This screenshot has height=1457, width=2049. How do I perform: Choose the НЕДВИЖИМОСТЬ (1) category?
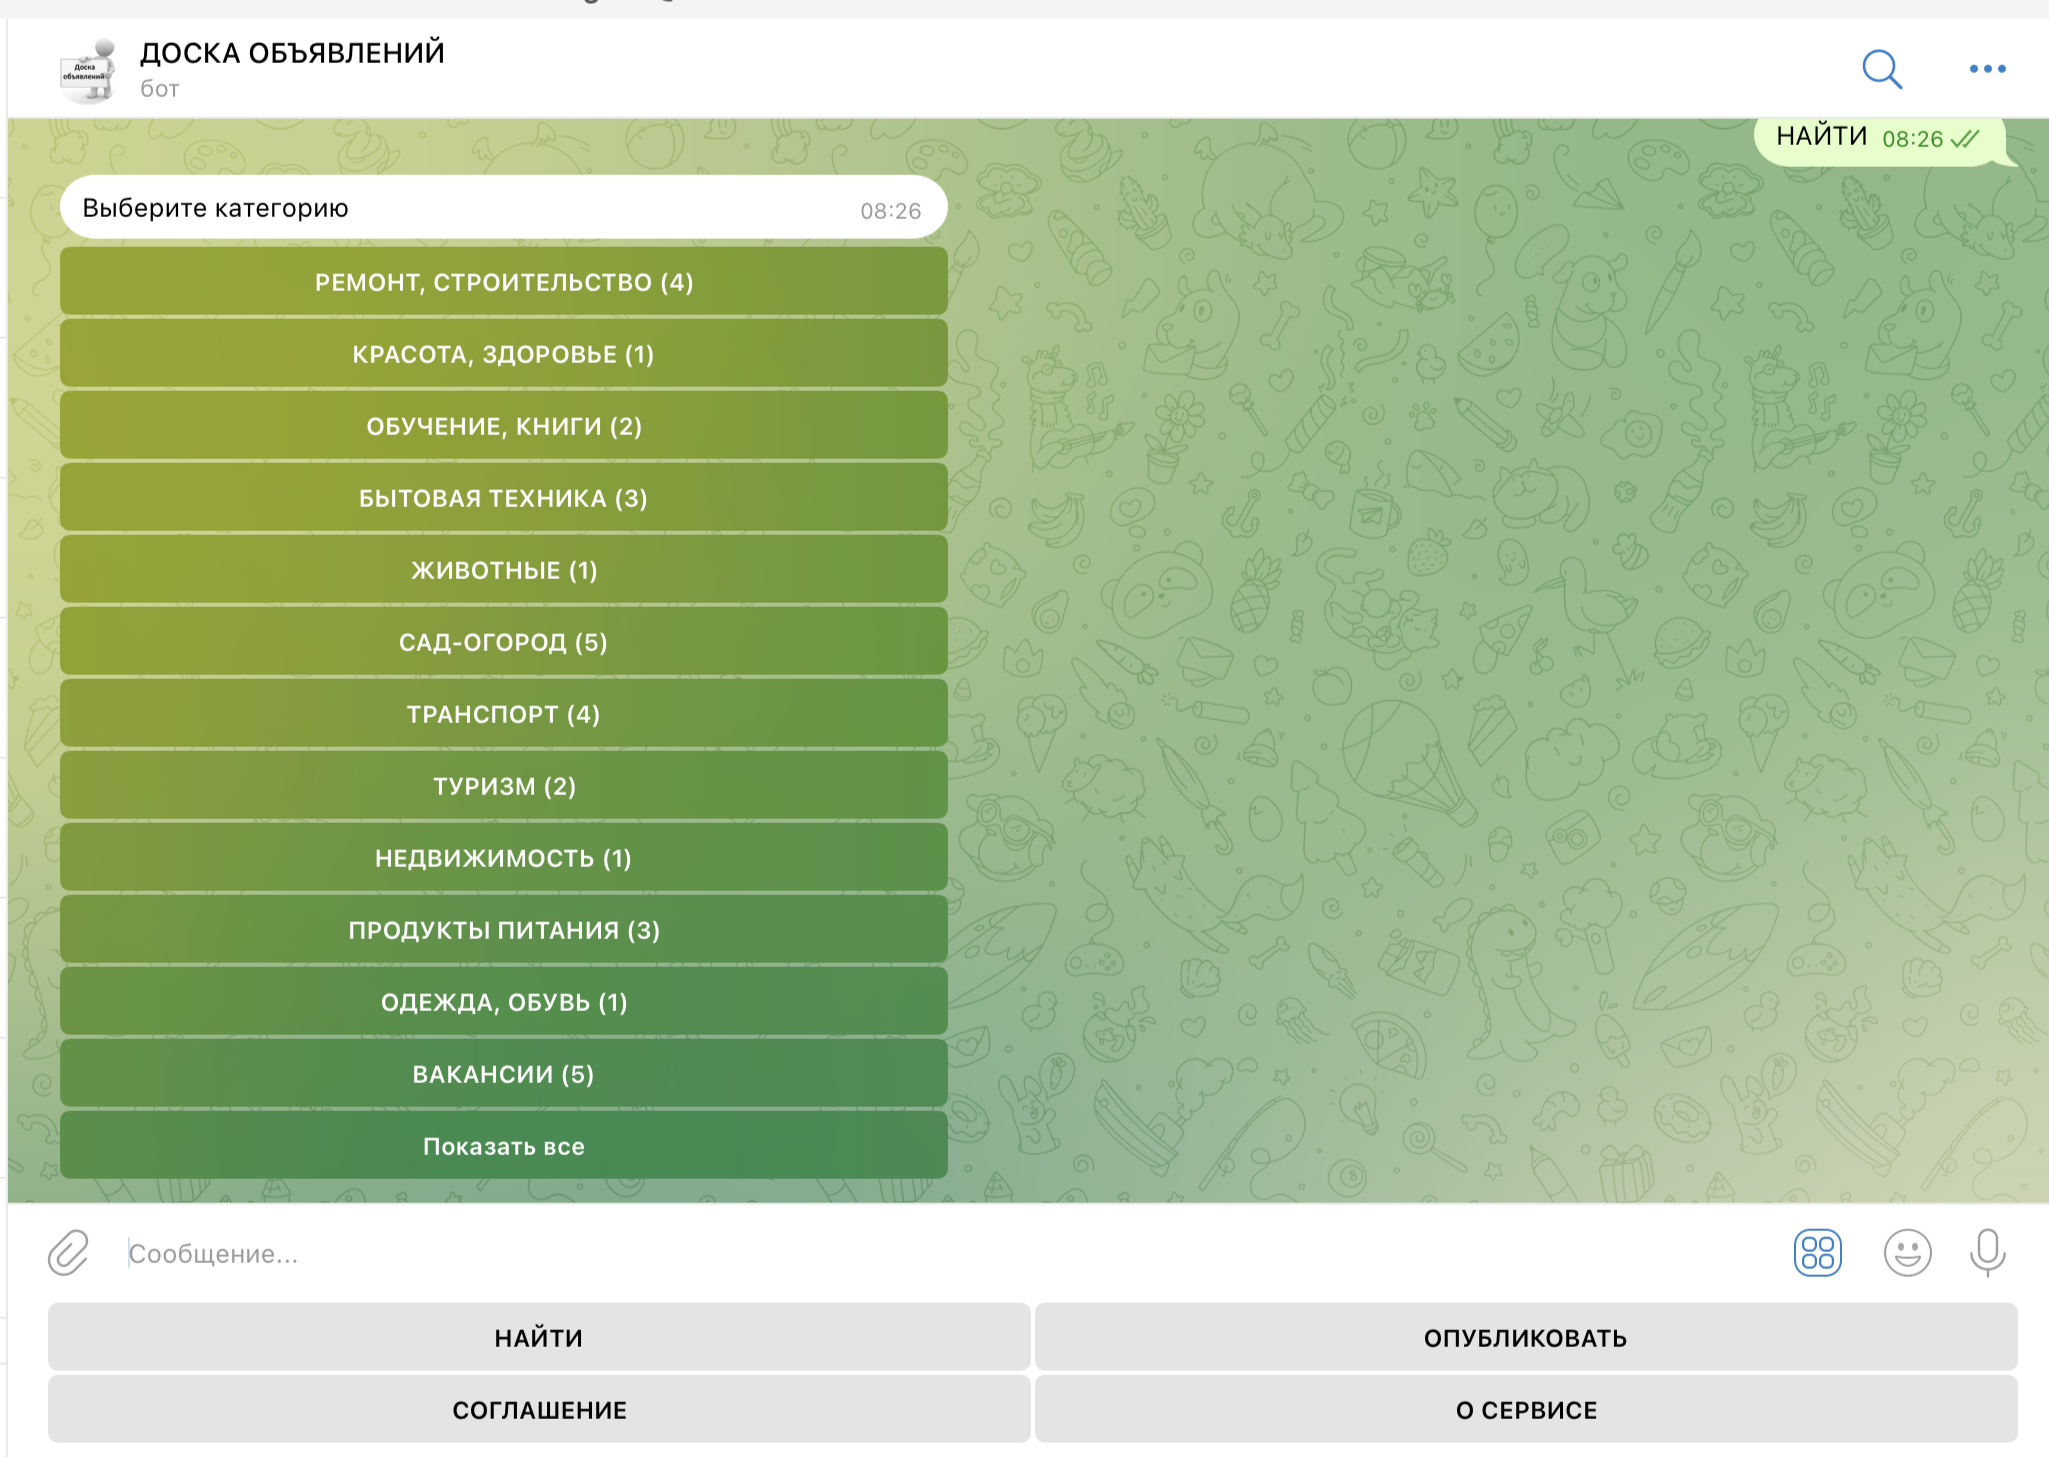click(503, 858)
